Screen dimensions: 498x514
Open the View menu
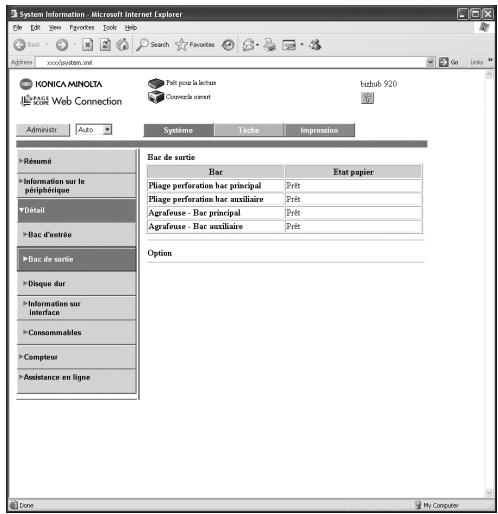55,28
